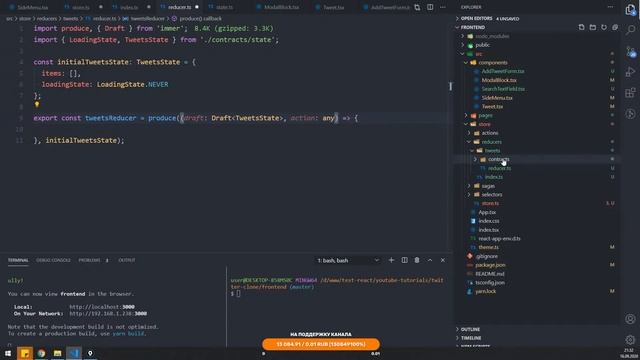The width and height of the screenshot is (640, 360).
Task: Add a new terminal with plus icon
Action: [391, 260]
